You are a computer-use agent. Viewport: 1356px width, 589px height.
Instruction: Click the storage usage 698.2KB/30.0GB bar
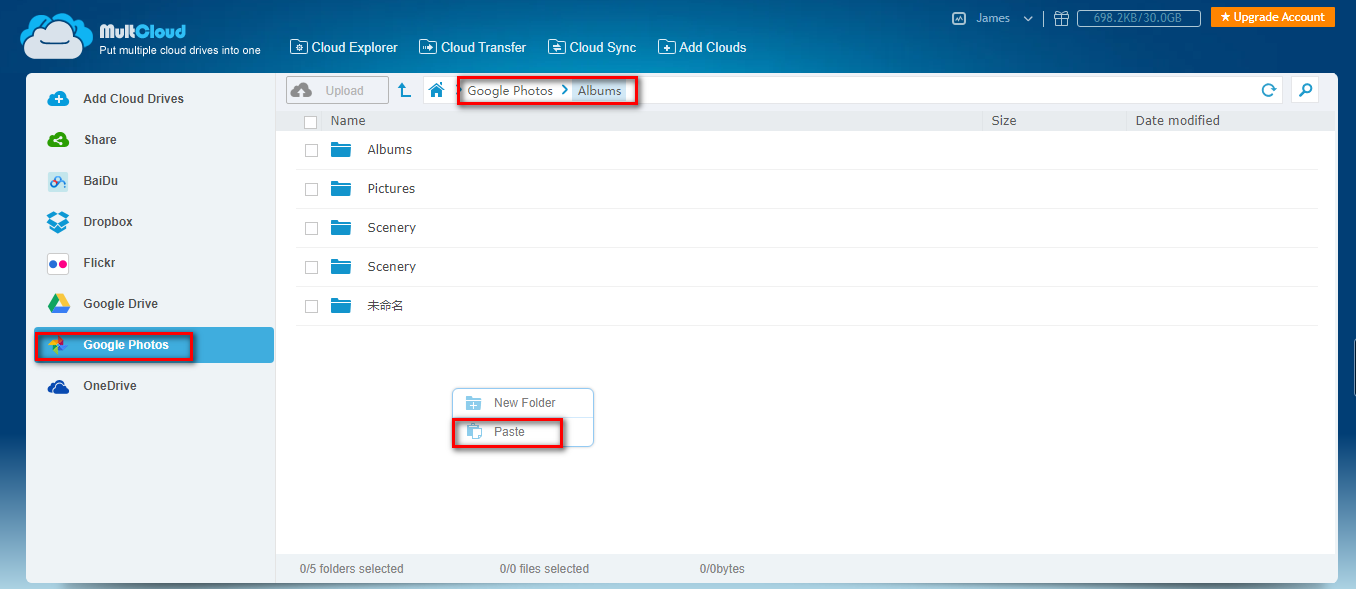pos(1139,18)
